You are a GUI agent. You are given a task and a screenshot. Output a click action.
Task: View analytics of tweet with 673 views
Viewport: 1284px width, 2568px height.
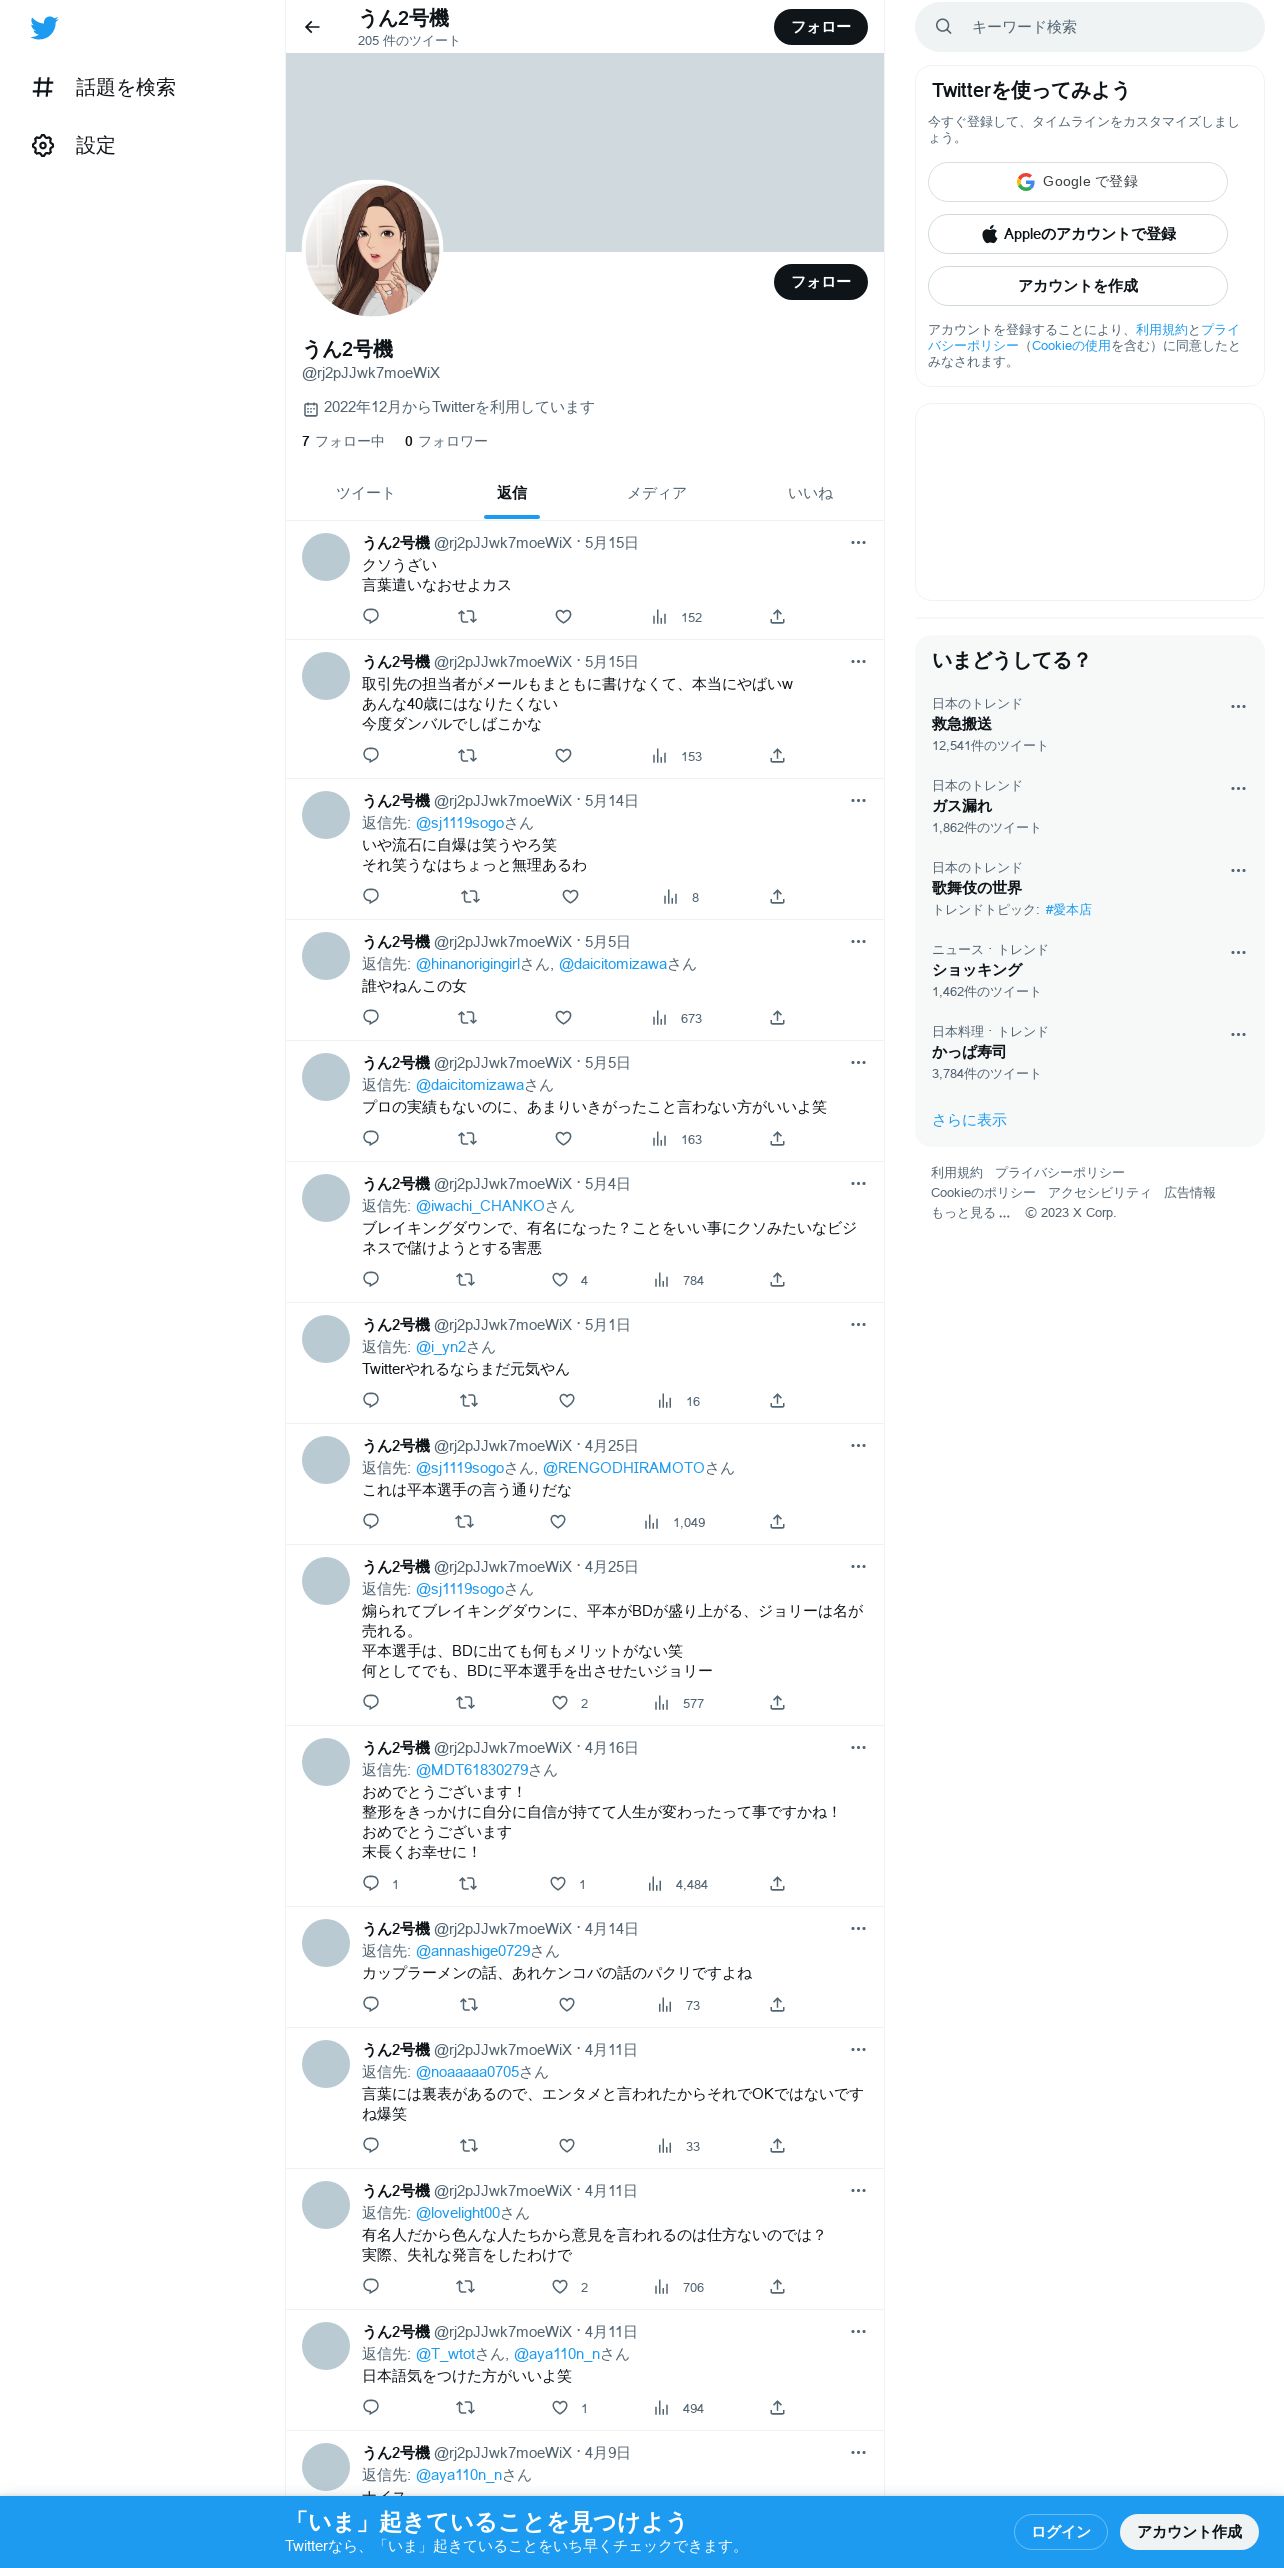pyautogui.click(x=677, y=1018)
